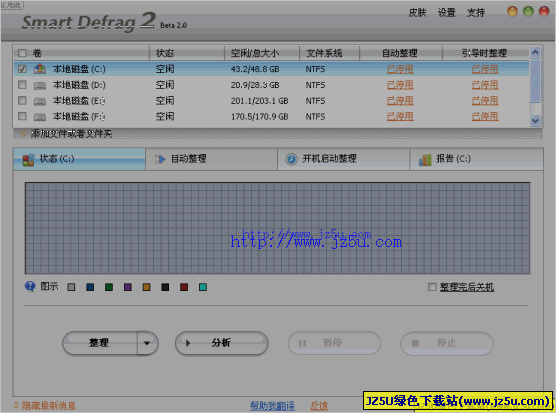This screenshot has height=413, width=556.
Task: Click the purple legend color swatch
Action: (128, 287)
